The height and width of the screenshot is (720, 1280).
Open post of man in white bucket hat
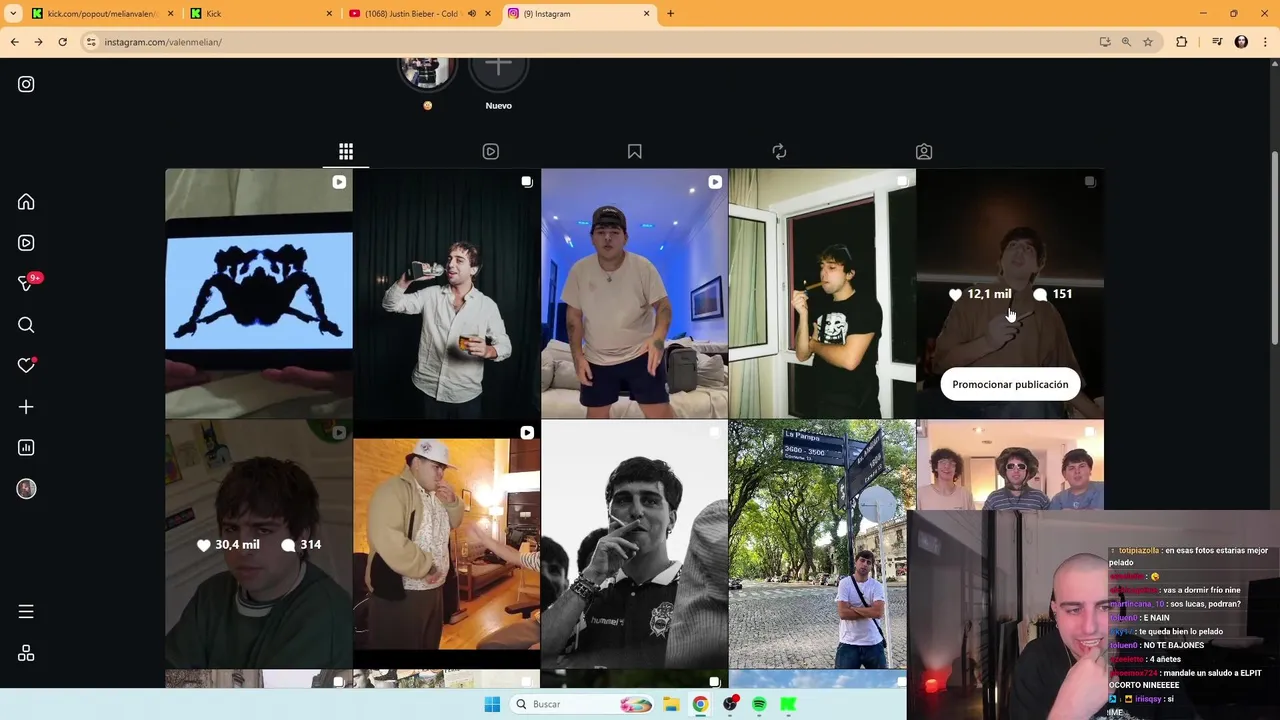point(447,544)
